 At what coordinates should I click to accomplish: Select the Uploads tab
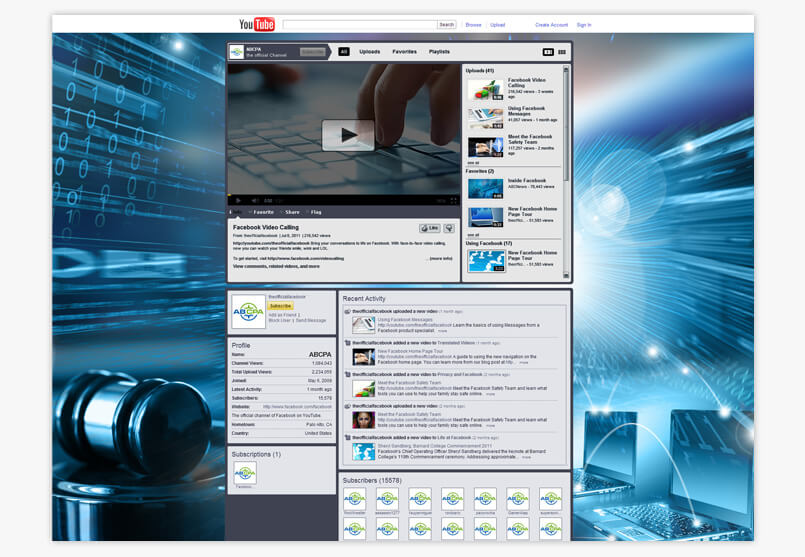click(x=370, y=52)
